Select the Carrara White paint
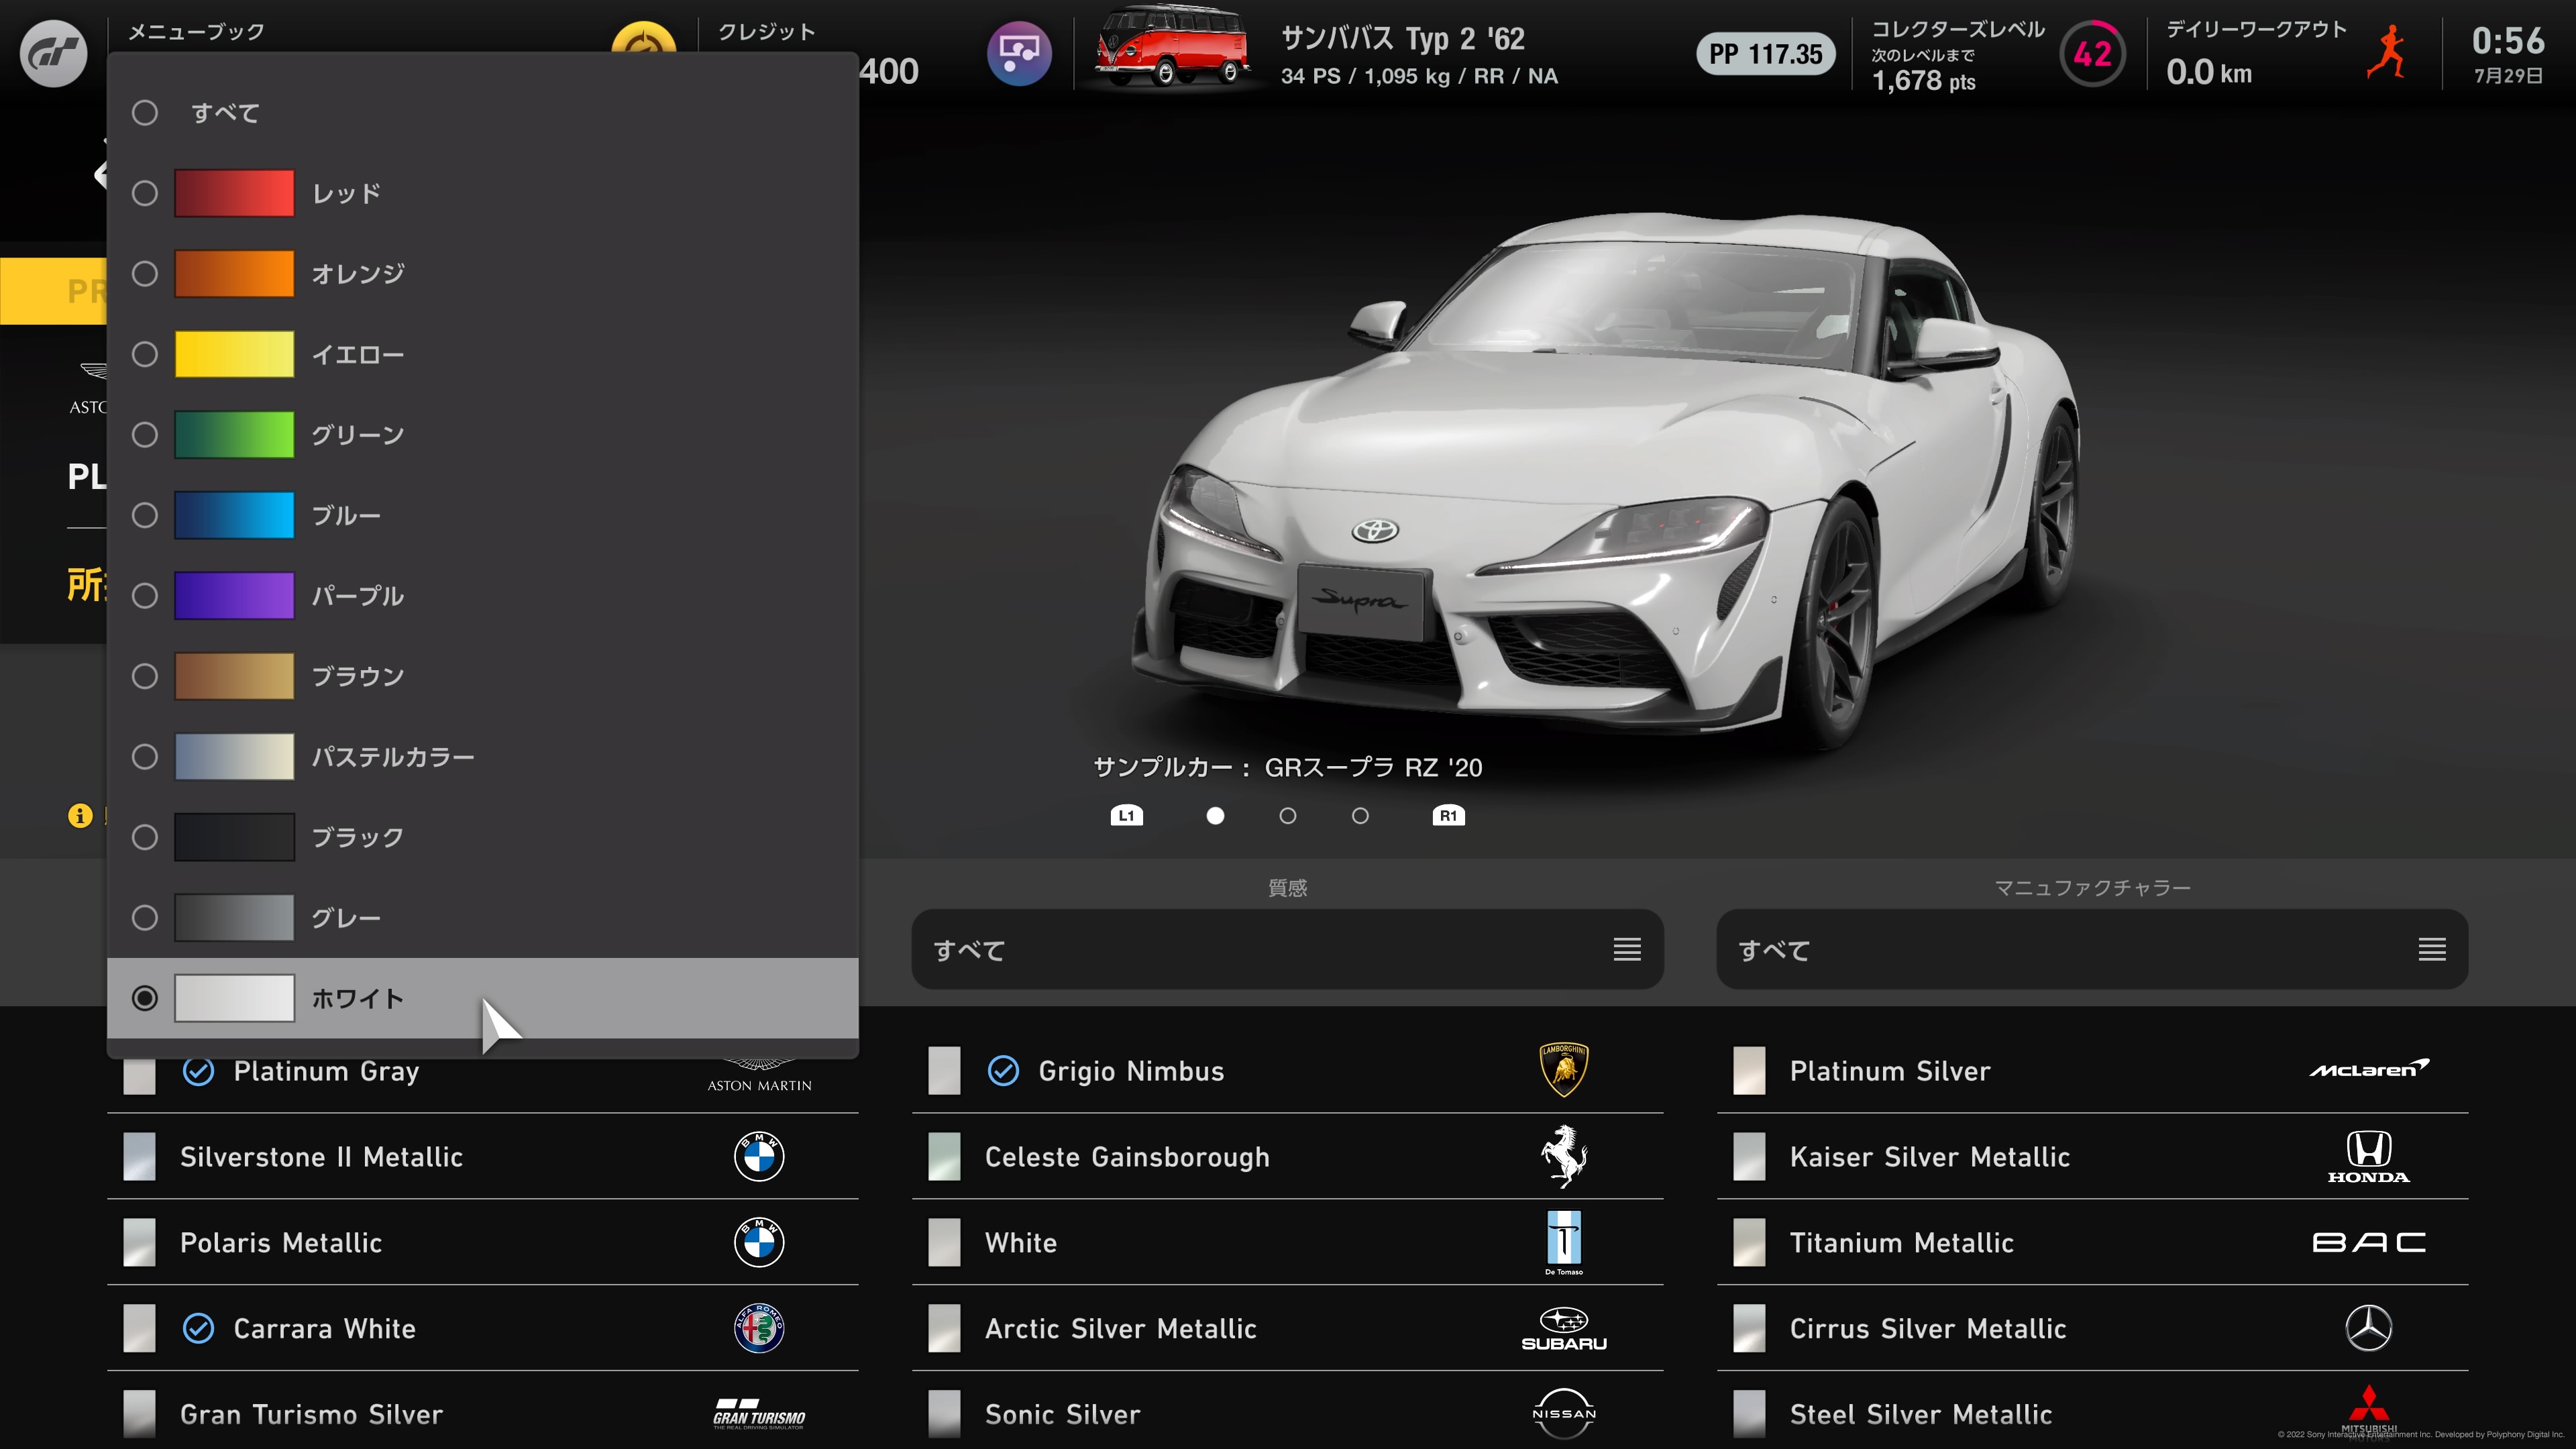Viewport: 2576px width, 1449px height. [324, 1328]
